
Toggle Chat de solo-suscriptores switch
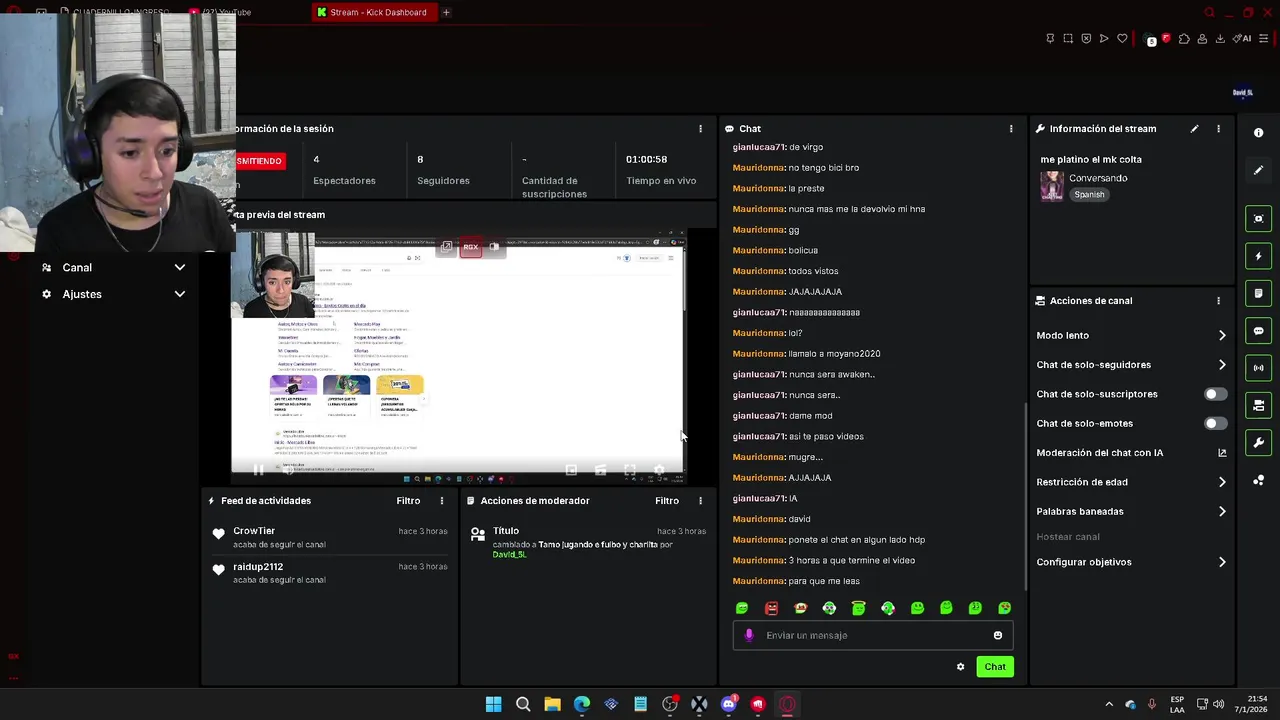point(1215,394)
